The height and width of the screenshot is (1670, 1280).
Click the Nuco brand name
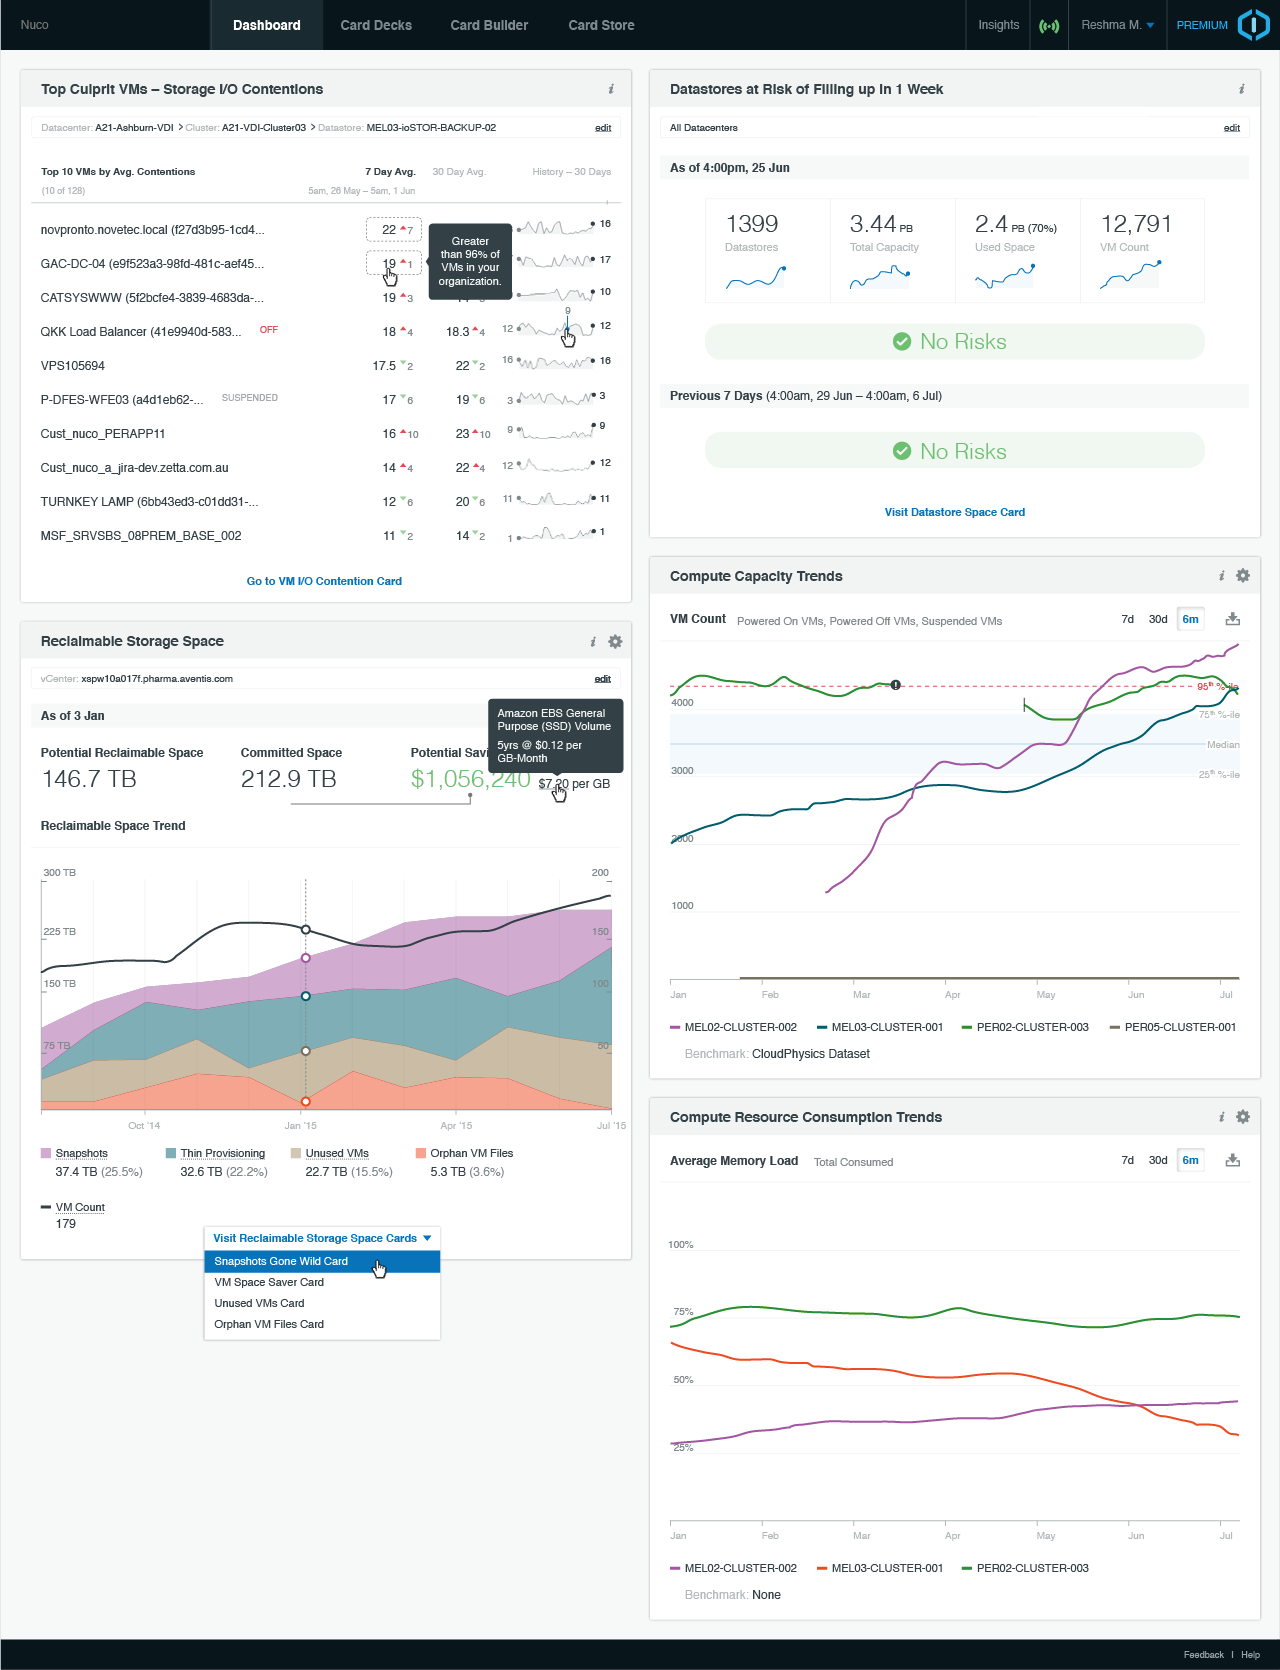coord(34,25)
